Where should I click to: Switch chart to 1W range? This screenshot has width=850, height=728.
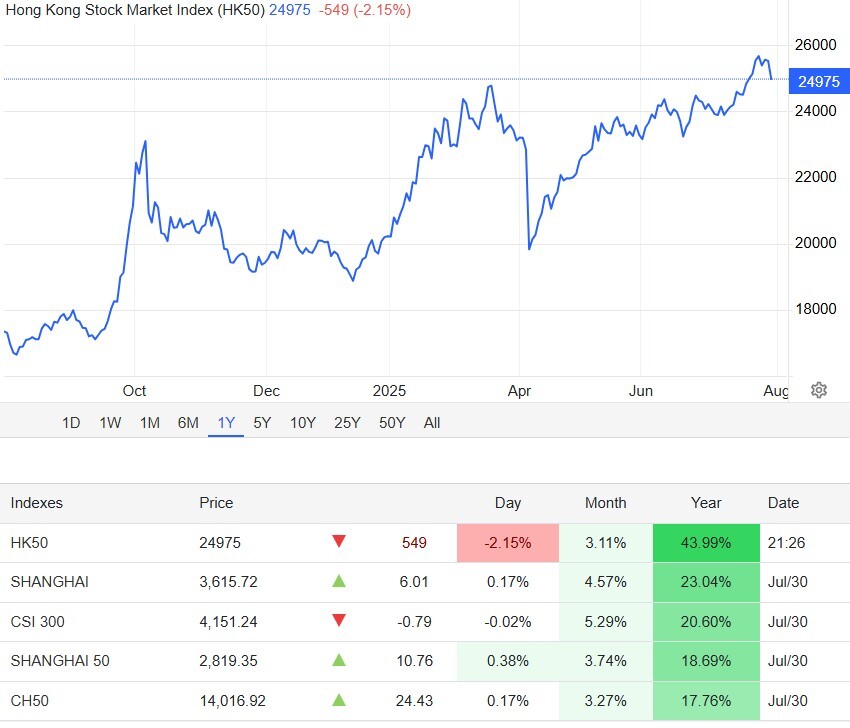coord(110,423)
